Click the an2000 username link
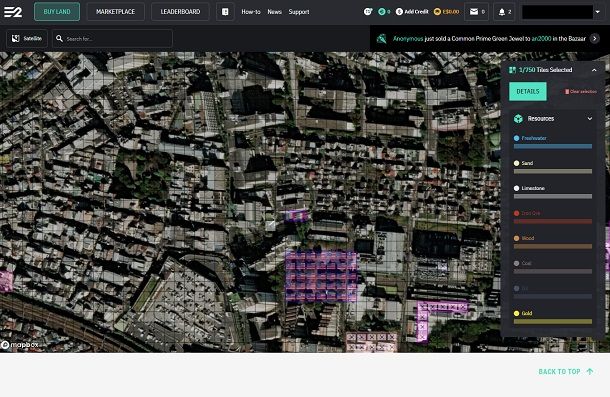 coord(541,39)
